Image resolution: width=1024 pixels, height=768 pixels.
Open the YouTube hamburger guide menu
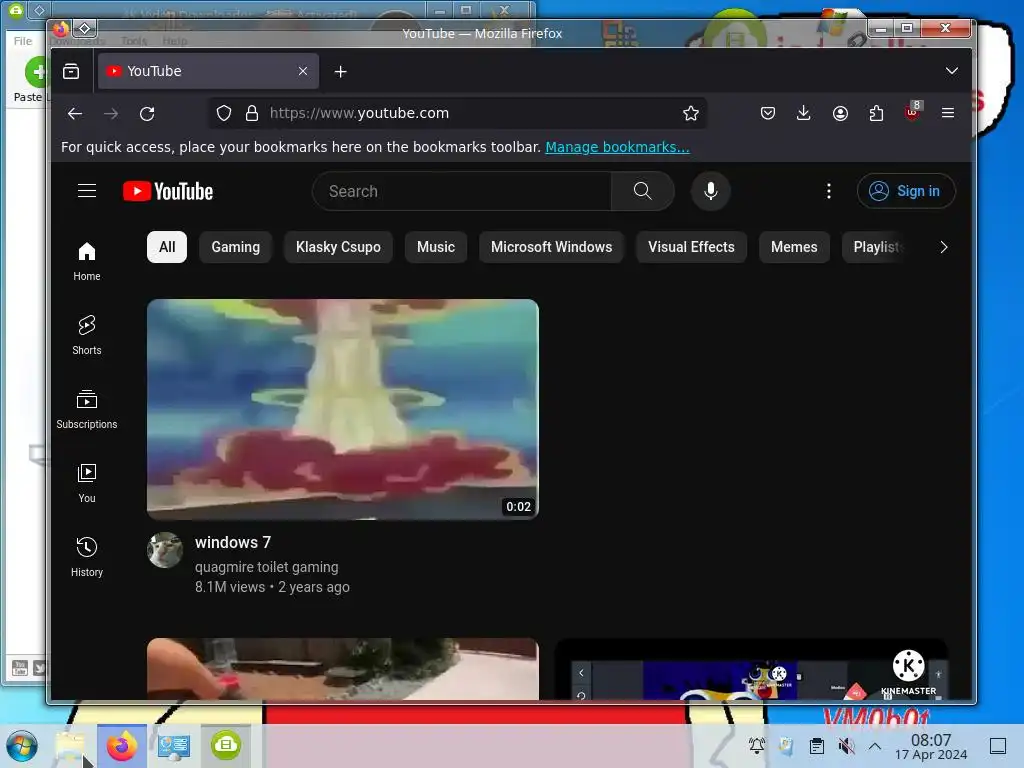point(87,191)
